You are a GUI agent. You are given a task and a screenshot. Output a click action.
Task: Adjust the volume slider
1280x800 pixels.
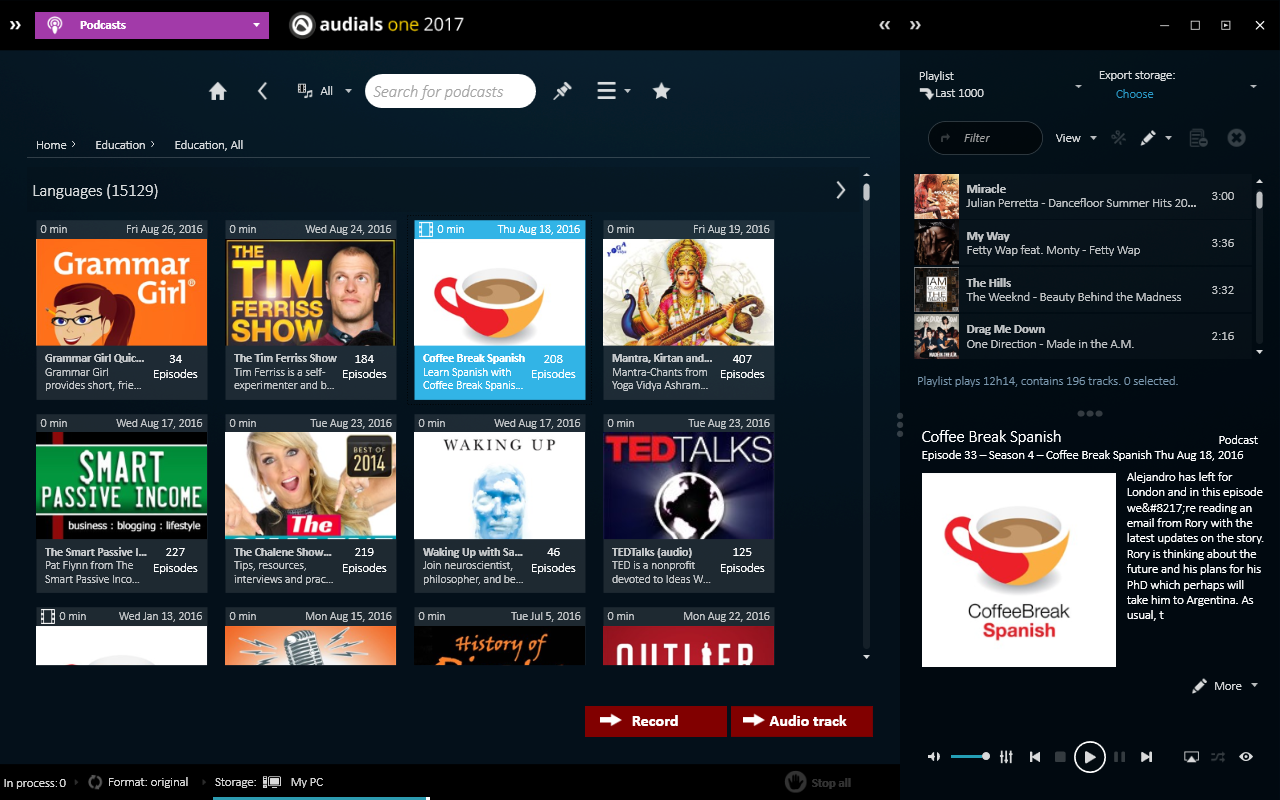tap(970, 757)
